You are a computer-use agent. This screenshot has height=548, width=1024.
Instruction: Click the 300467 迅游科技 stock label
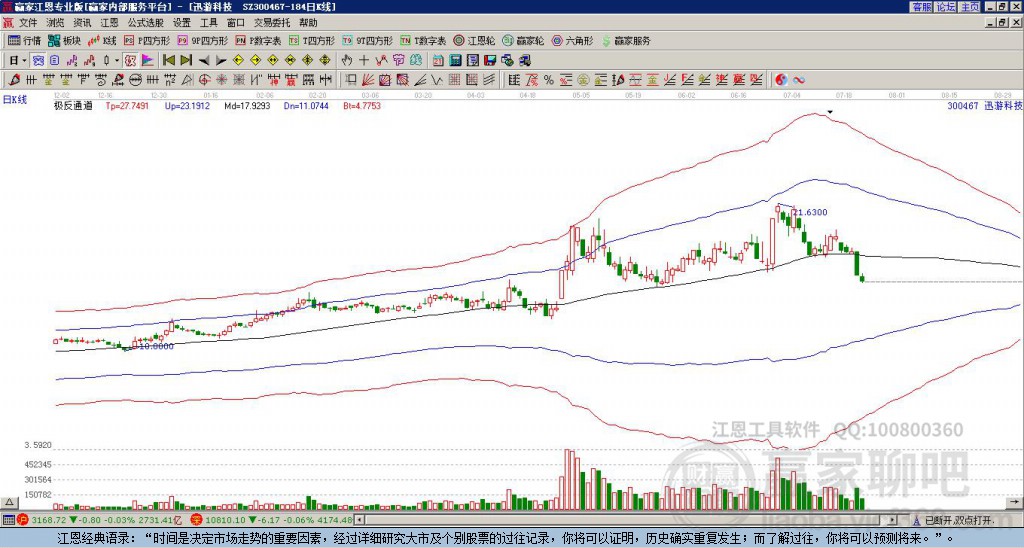(985, 105)
